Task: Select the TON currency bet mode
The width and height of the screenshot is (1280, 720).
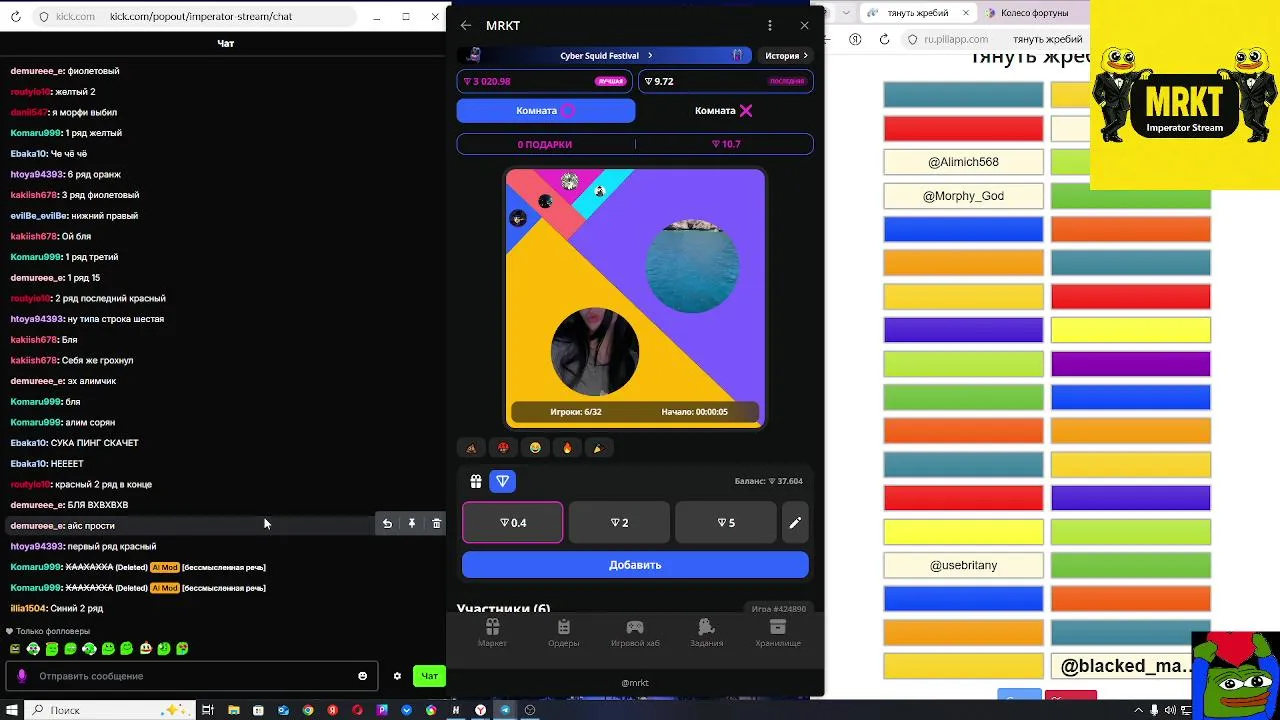Action: tap(503, 481)
